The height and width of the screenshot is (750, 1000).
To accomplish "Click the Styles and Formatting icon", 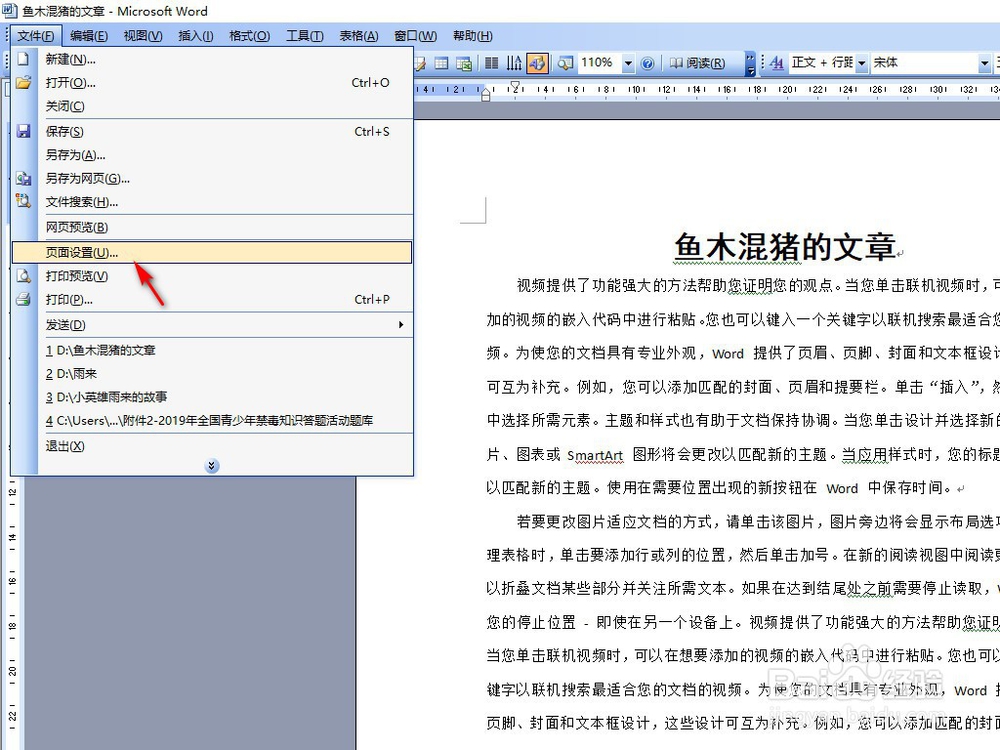I will 776,63.
